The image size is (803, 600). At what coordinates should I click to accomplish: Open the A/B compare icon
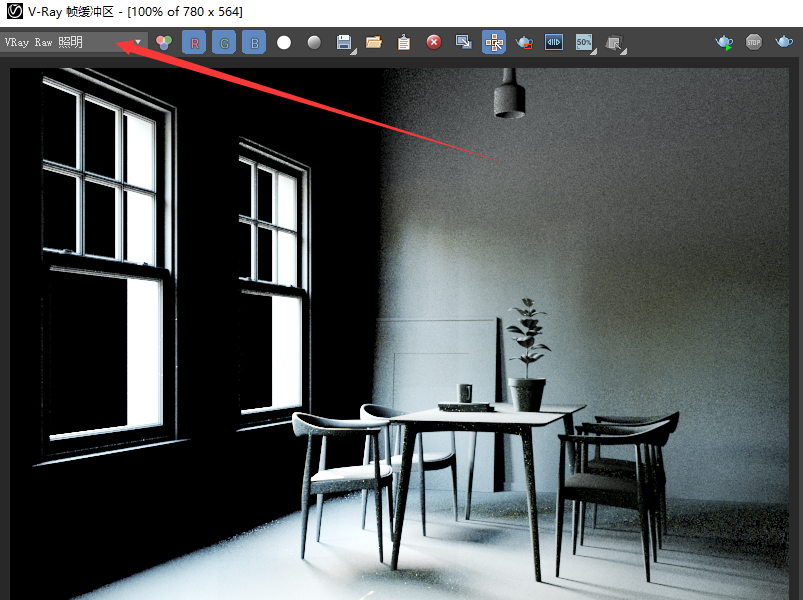[x=554, y=42]
